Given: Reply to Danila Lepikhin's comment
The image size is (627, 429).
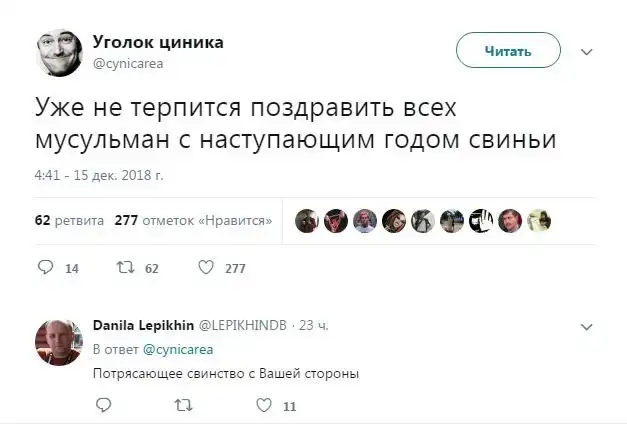Looking at the screenshot, I should (x=103, y=405).
